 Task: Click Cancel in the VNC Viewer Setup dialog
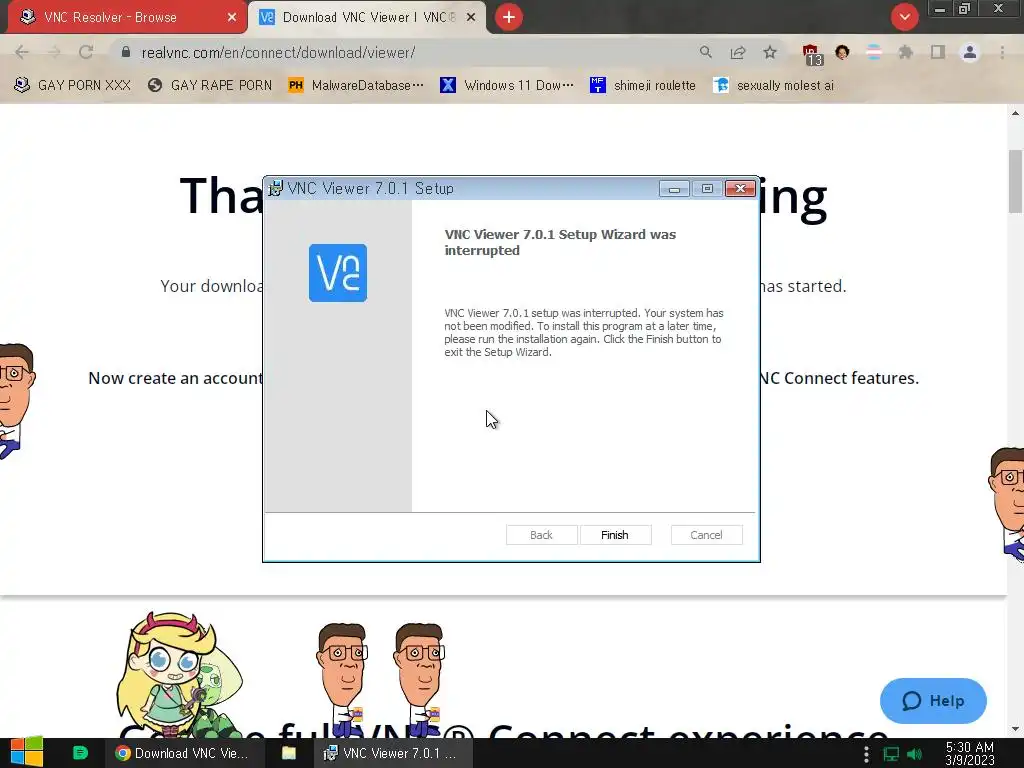click(707, 535)
